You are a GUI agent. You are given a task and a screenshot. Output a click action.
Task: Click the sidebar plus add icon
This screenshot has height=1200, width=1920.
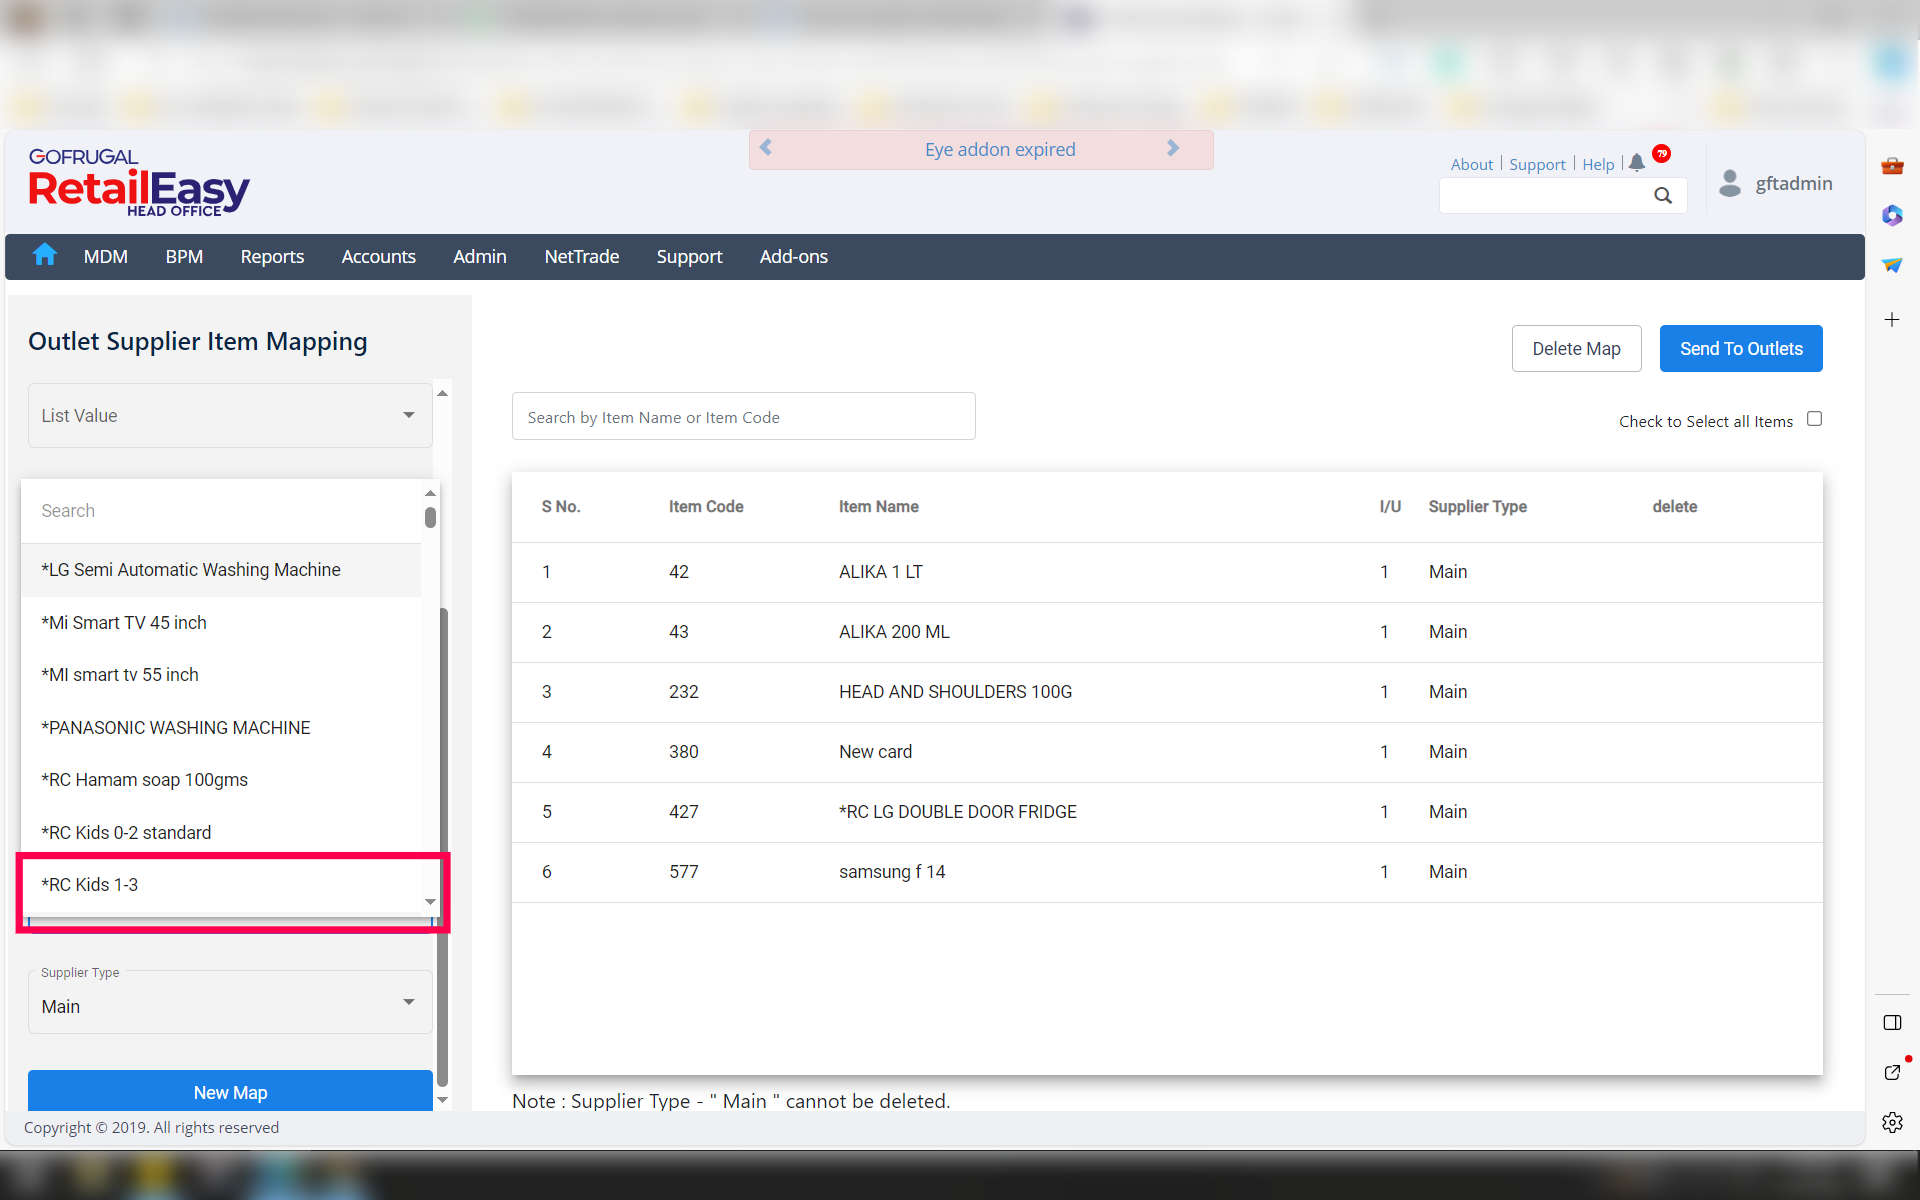point(1892,320)
